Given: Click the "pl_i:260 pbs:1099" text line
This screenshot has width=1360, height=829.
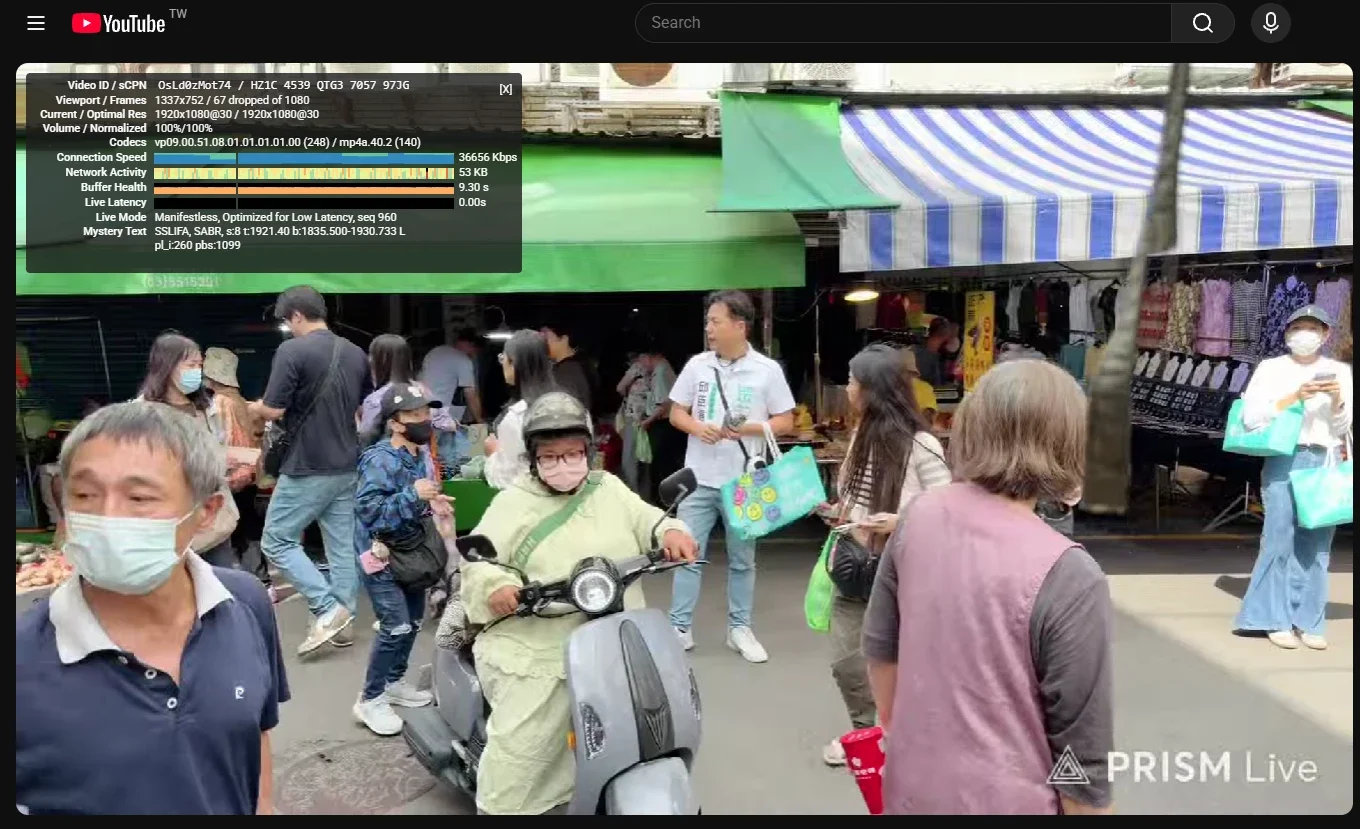Looking at the screenshot, I should [198, 246].
